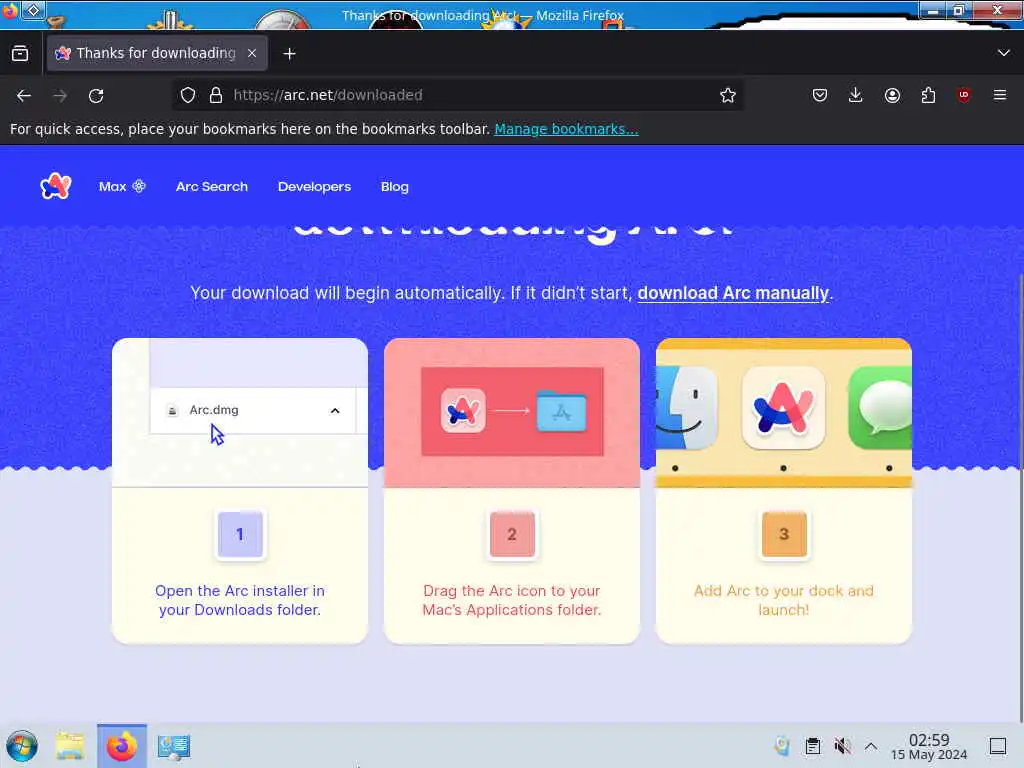Open the system settings taskbar icon
The image size is (1024, 768).
[174, 746]
